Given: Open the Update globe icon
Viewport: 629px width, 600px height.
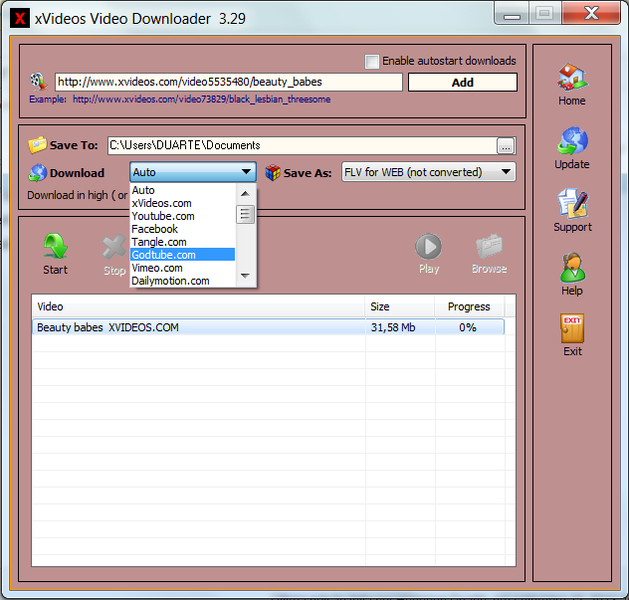Looking at the screenshot, I should [572, 140].
